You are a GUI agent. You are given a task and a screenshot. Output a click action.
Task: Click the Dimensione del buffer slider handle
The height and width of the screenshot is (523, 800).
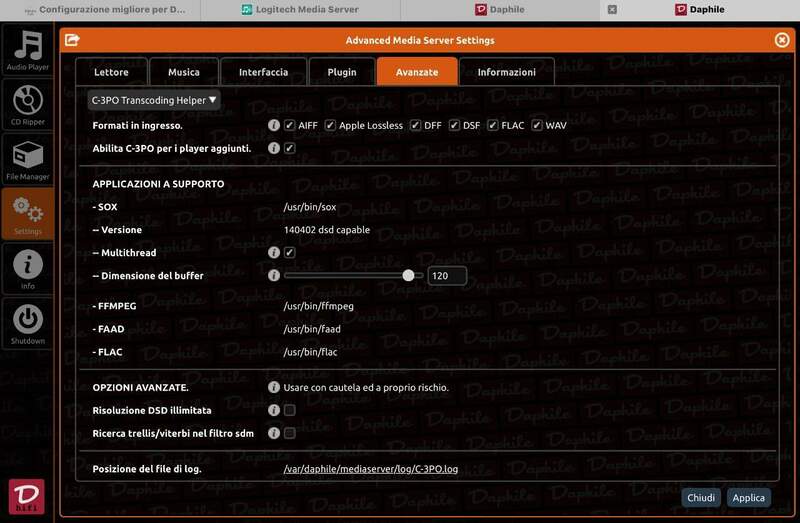tap(408, 275)
